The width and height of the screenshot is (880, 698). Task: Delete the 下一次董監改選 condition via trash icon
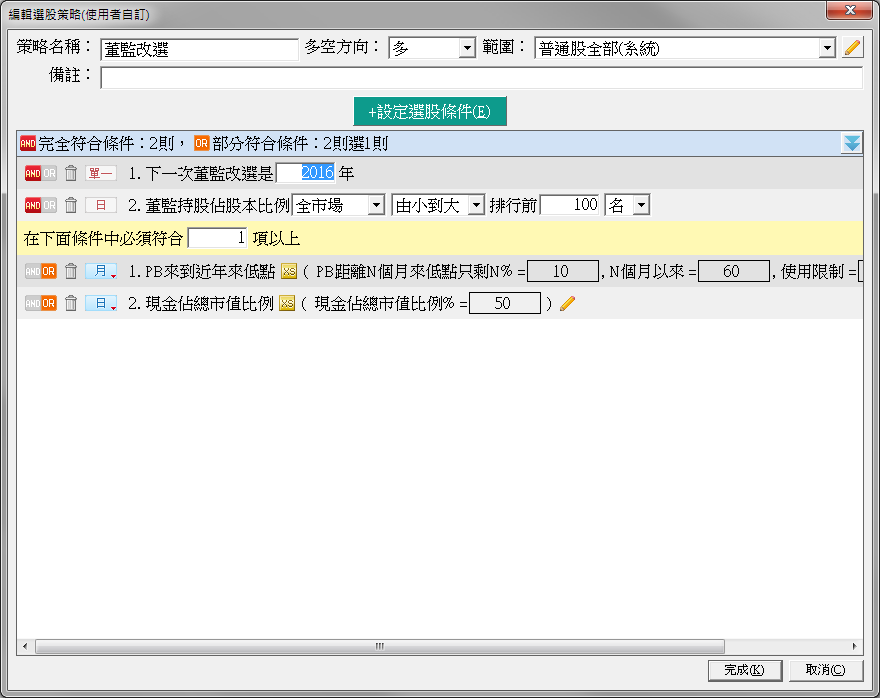71,173
